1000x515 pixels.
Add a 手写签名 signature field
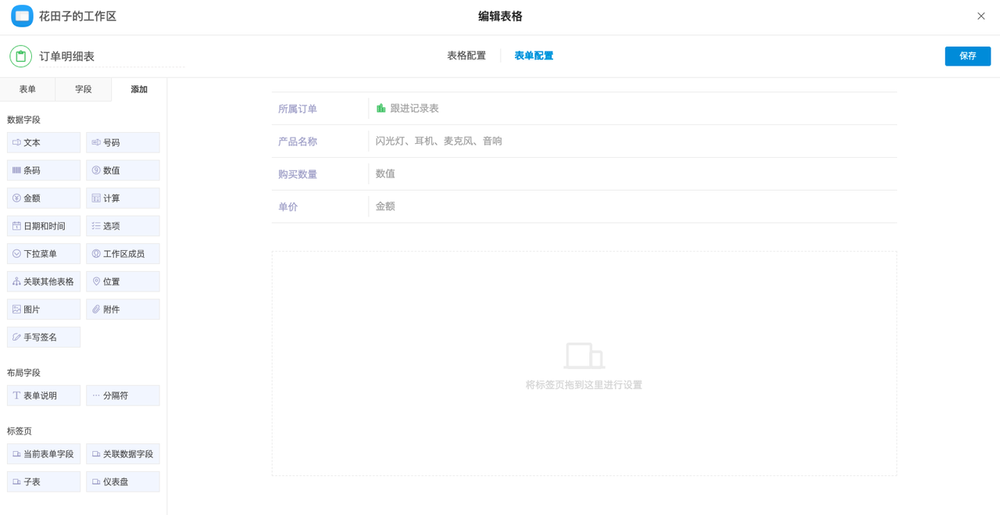(43, 338)
